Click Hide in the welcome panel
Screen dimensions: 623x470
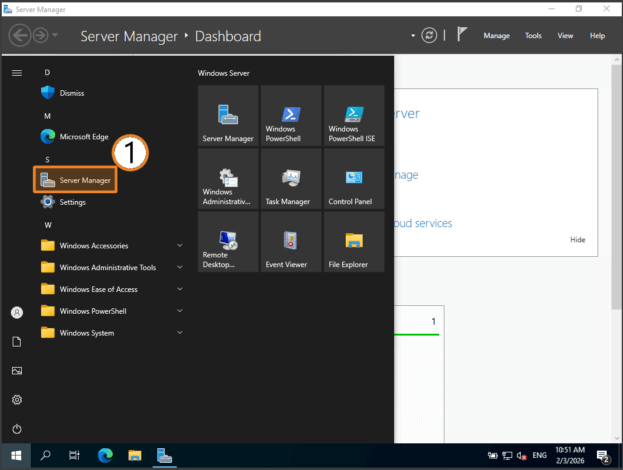pos(578,240)
